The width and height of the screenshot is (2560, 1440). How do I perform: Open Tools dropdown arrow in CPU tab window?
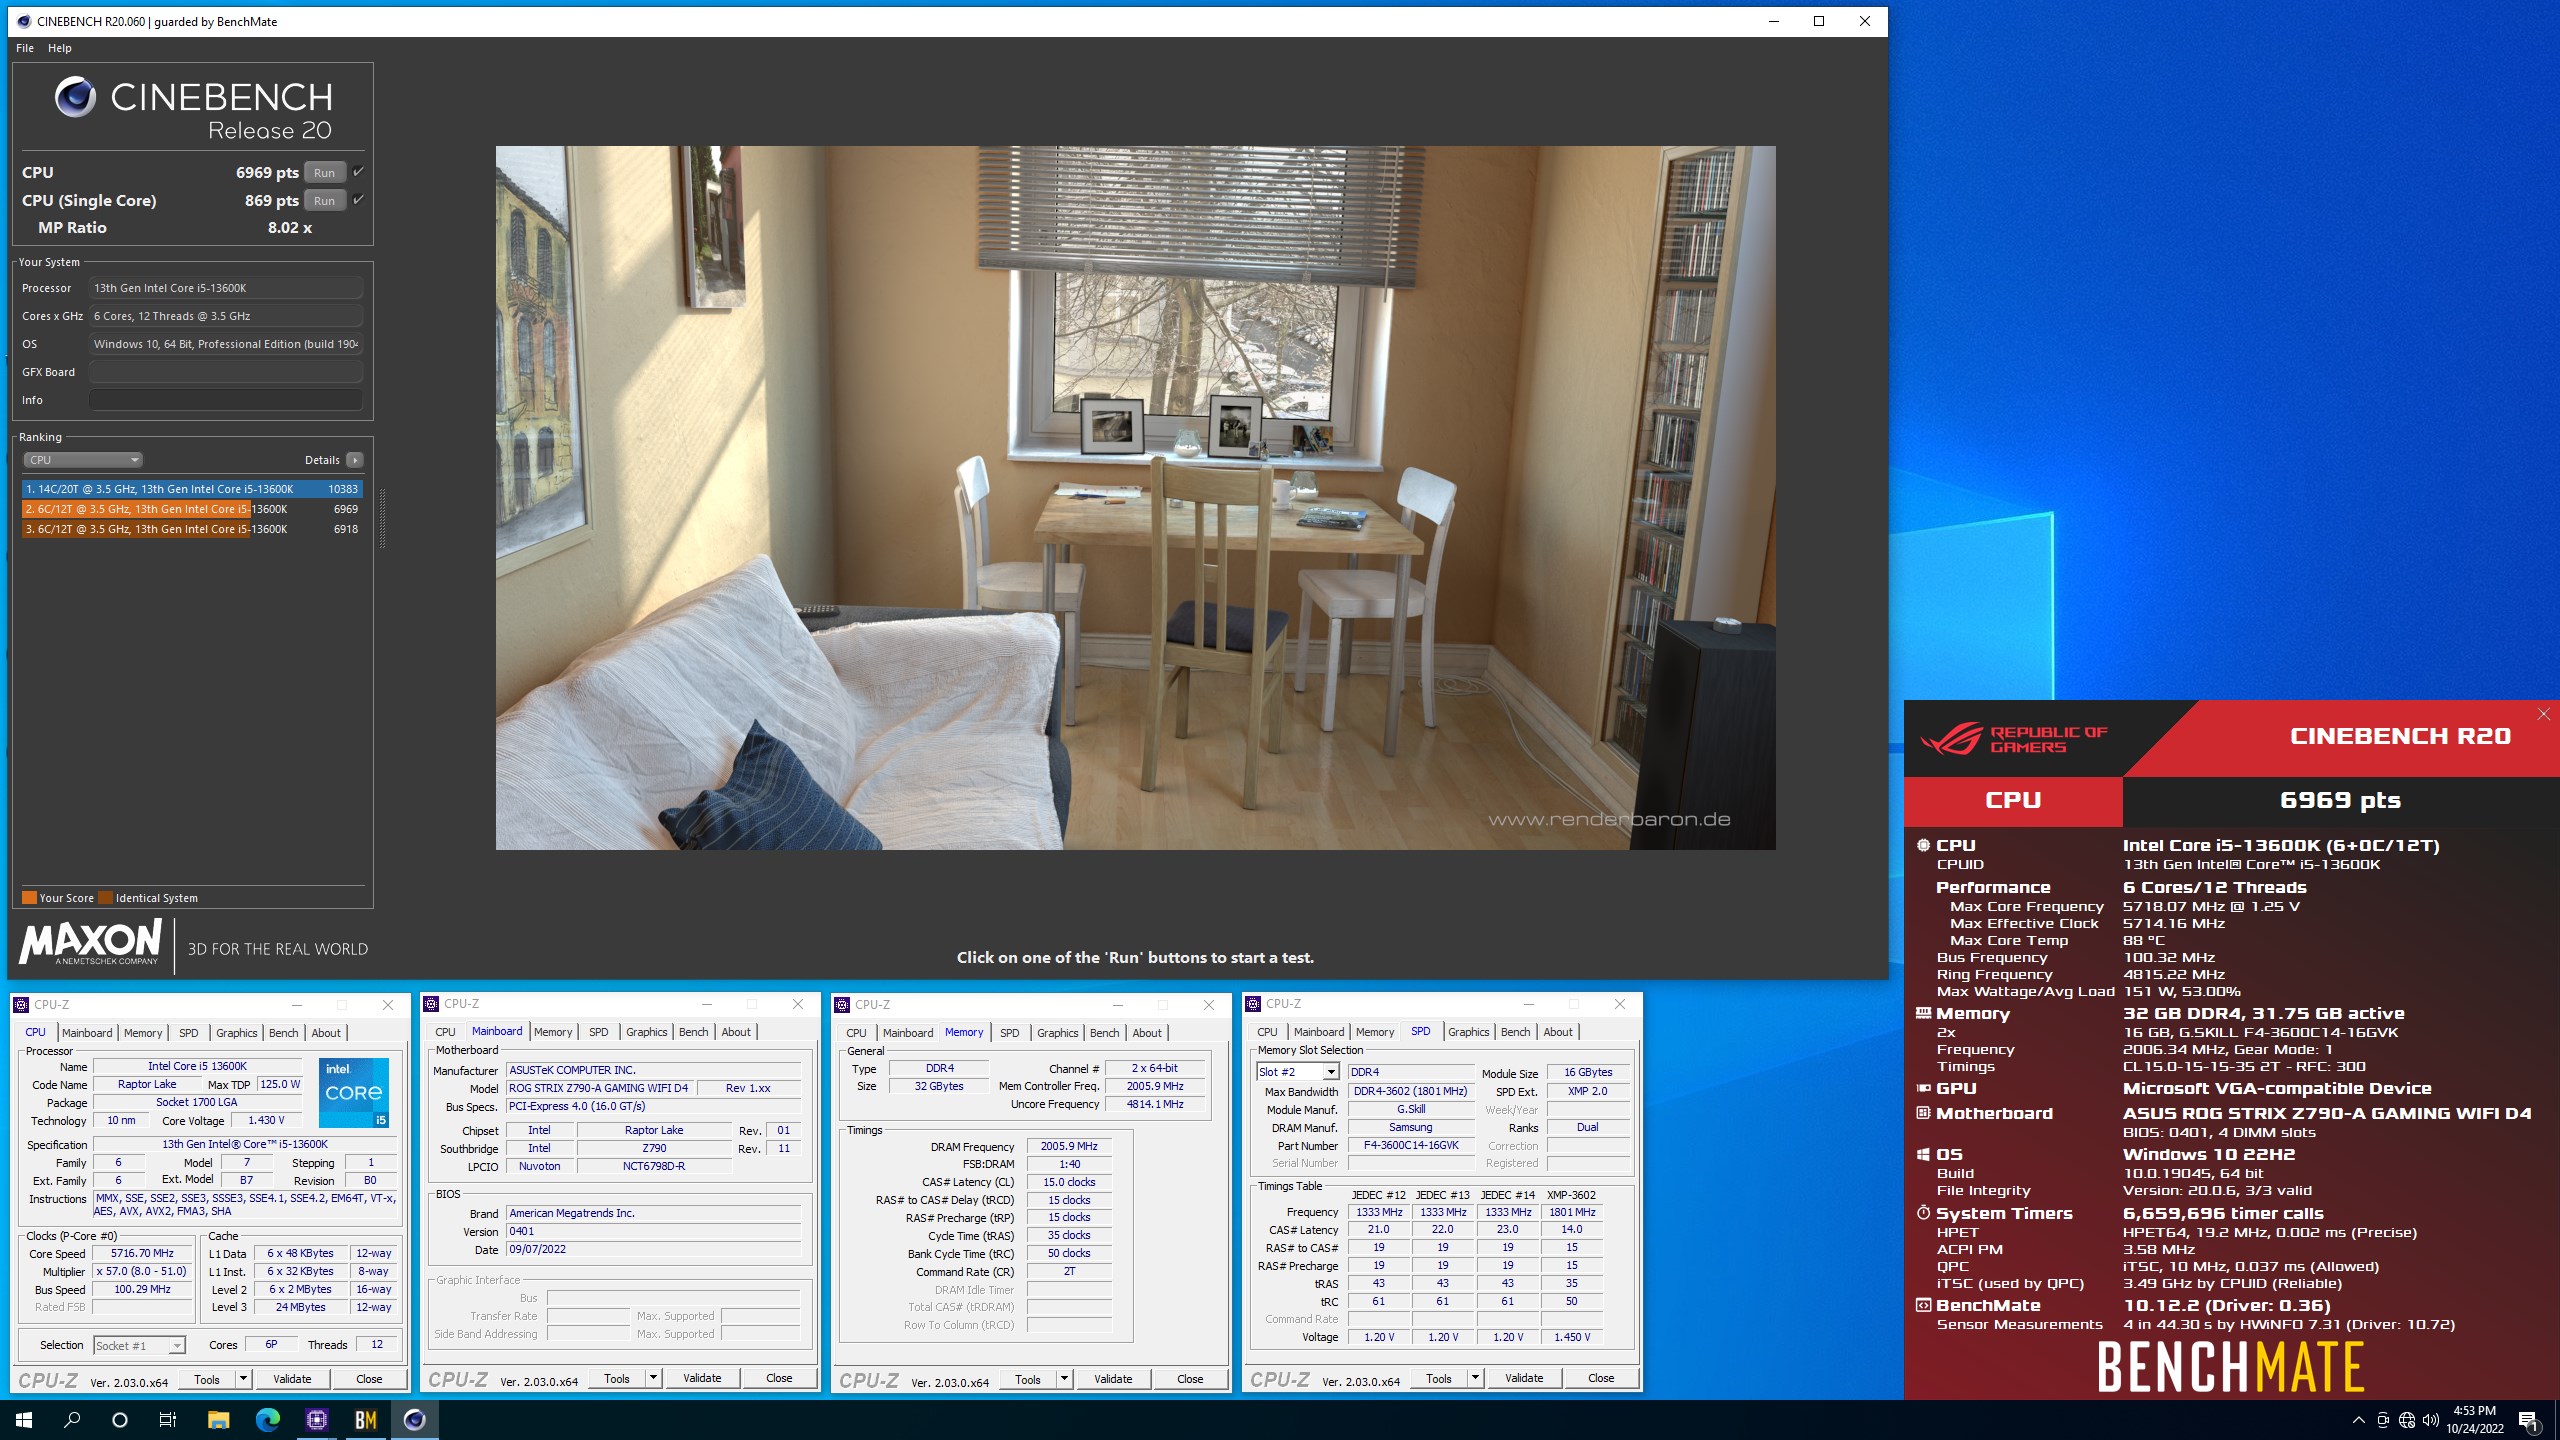[242, 1379]
